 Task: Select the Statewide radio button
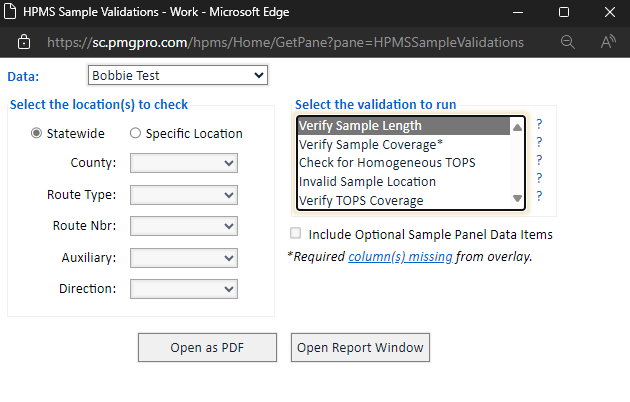36,133
